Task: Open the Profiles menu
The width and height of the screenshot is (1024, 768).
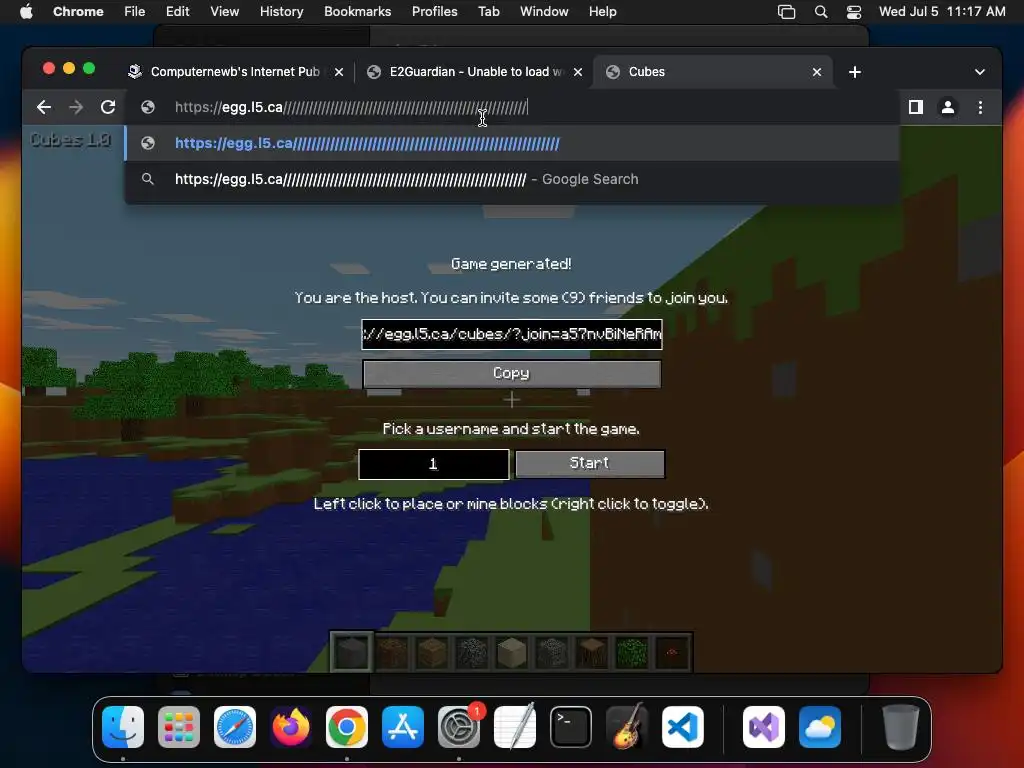Action: (434, 12)
